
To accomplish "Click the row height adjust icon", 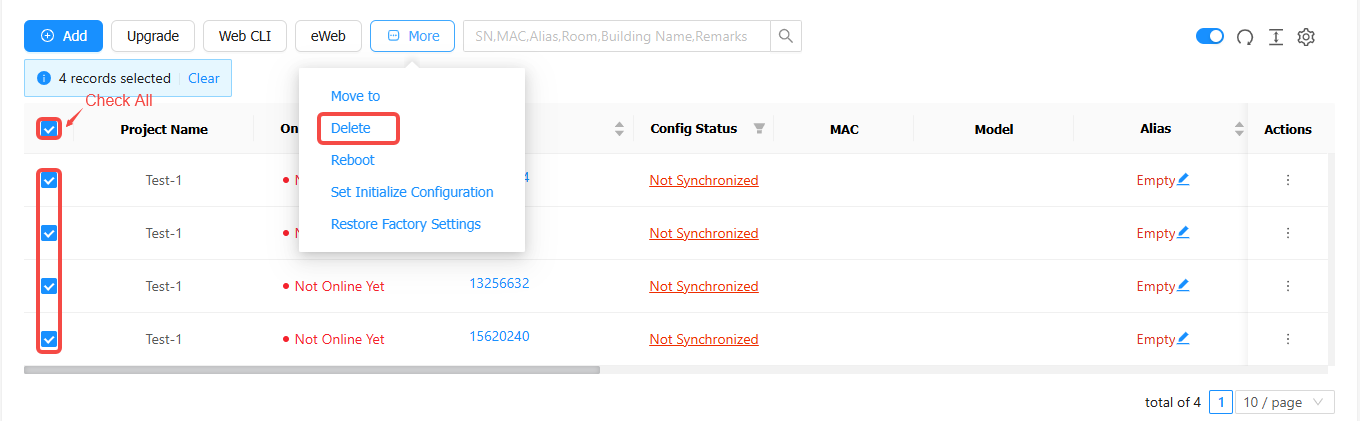I will tap(1276, 37).
